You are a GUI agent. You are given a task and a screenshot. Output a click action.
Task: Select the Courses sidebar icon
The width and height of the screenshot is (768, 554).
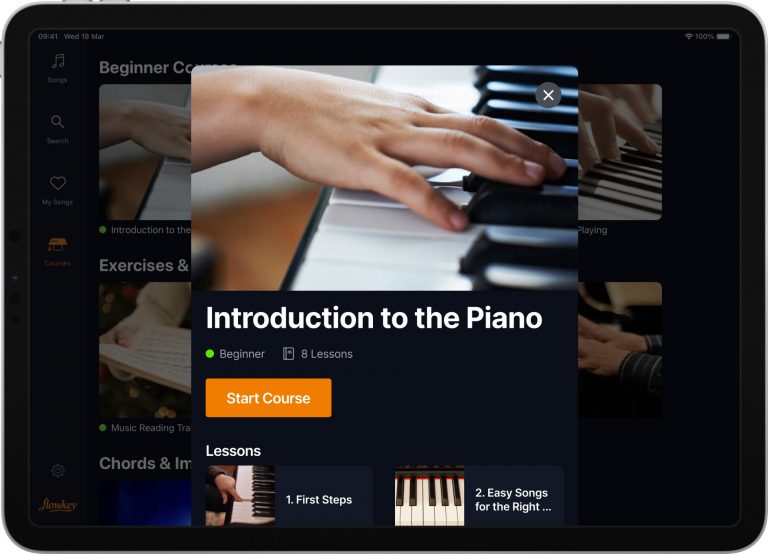(x=57, y=244)
